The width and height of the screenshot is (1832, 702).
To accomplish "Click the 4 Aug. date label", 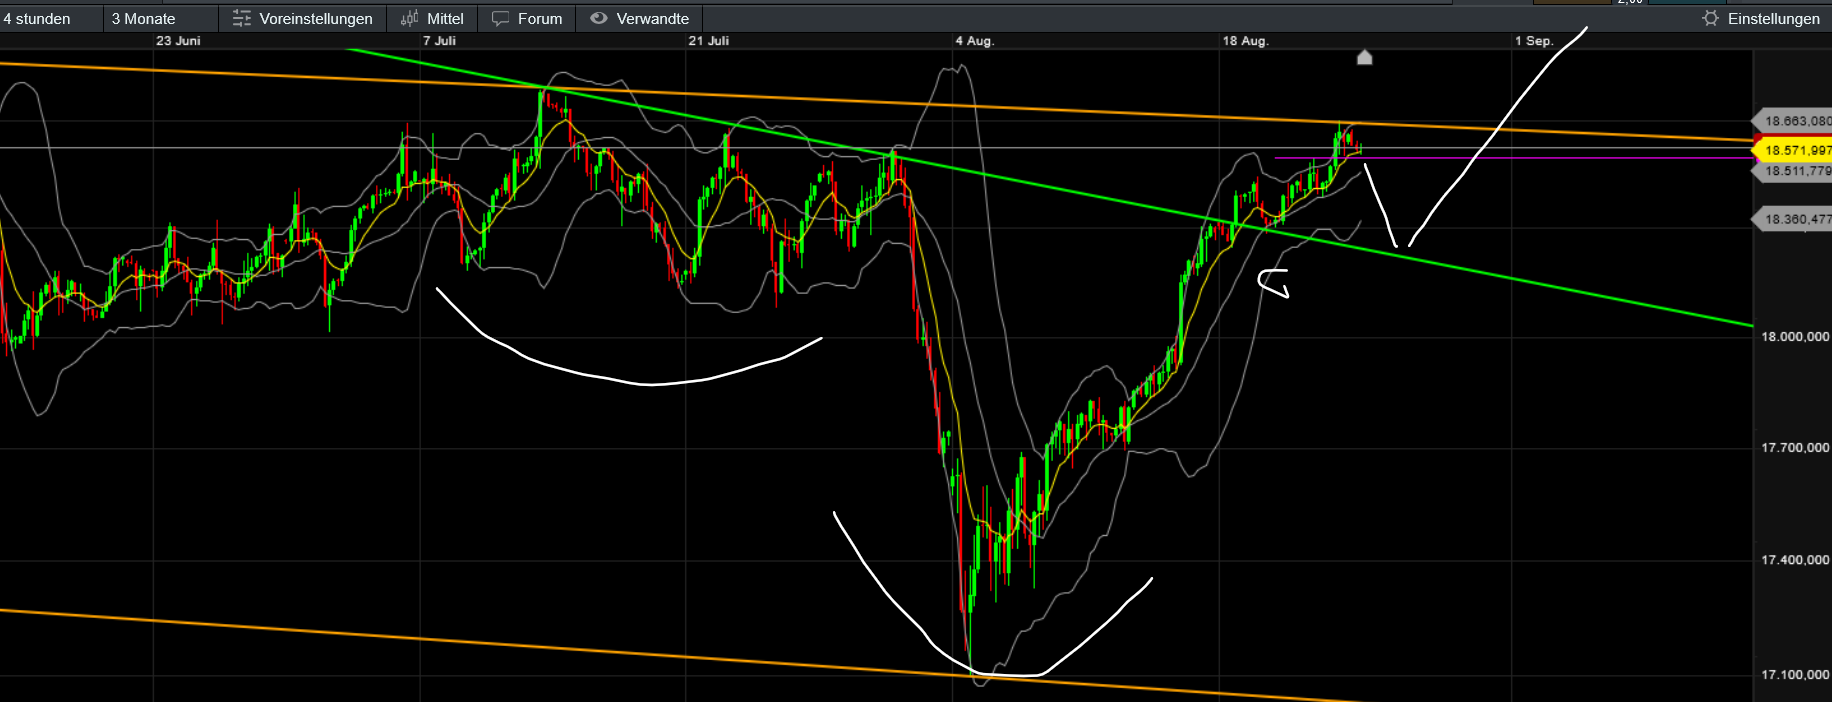I will (974, 41).
